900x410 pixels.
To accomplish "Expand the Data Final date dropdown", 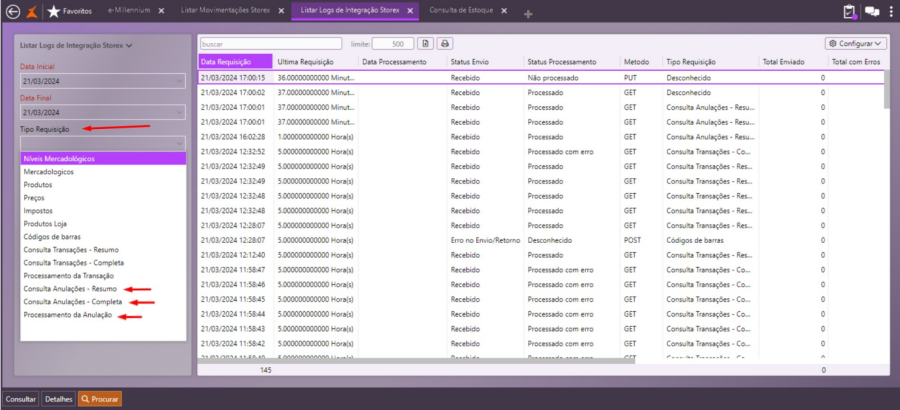I will (179, 112).
